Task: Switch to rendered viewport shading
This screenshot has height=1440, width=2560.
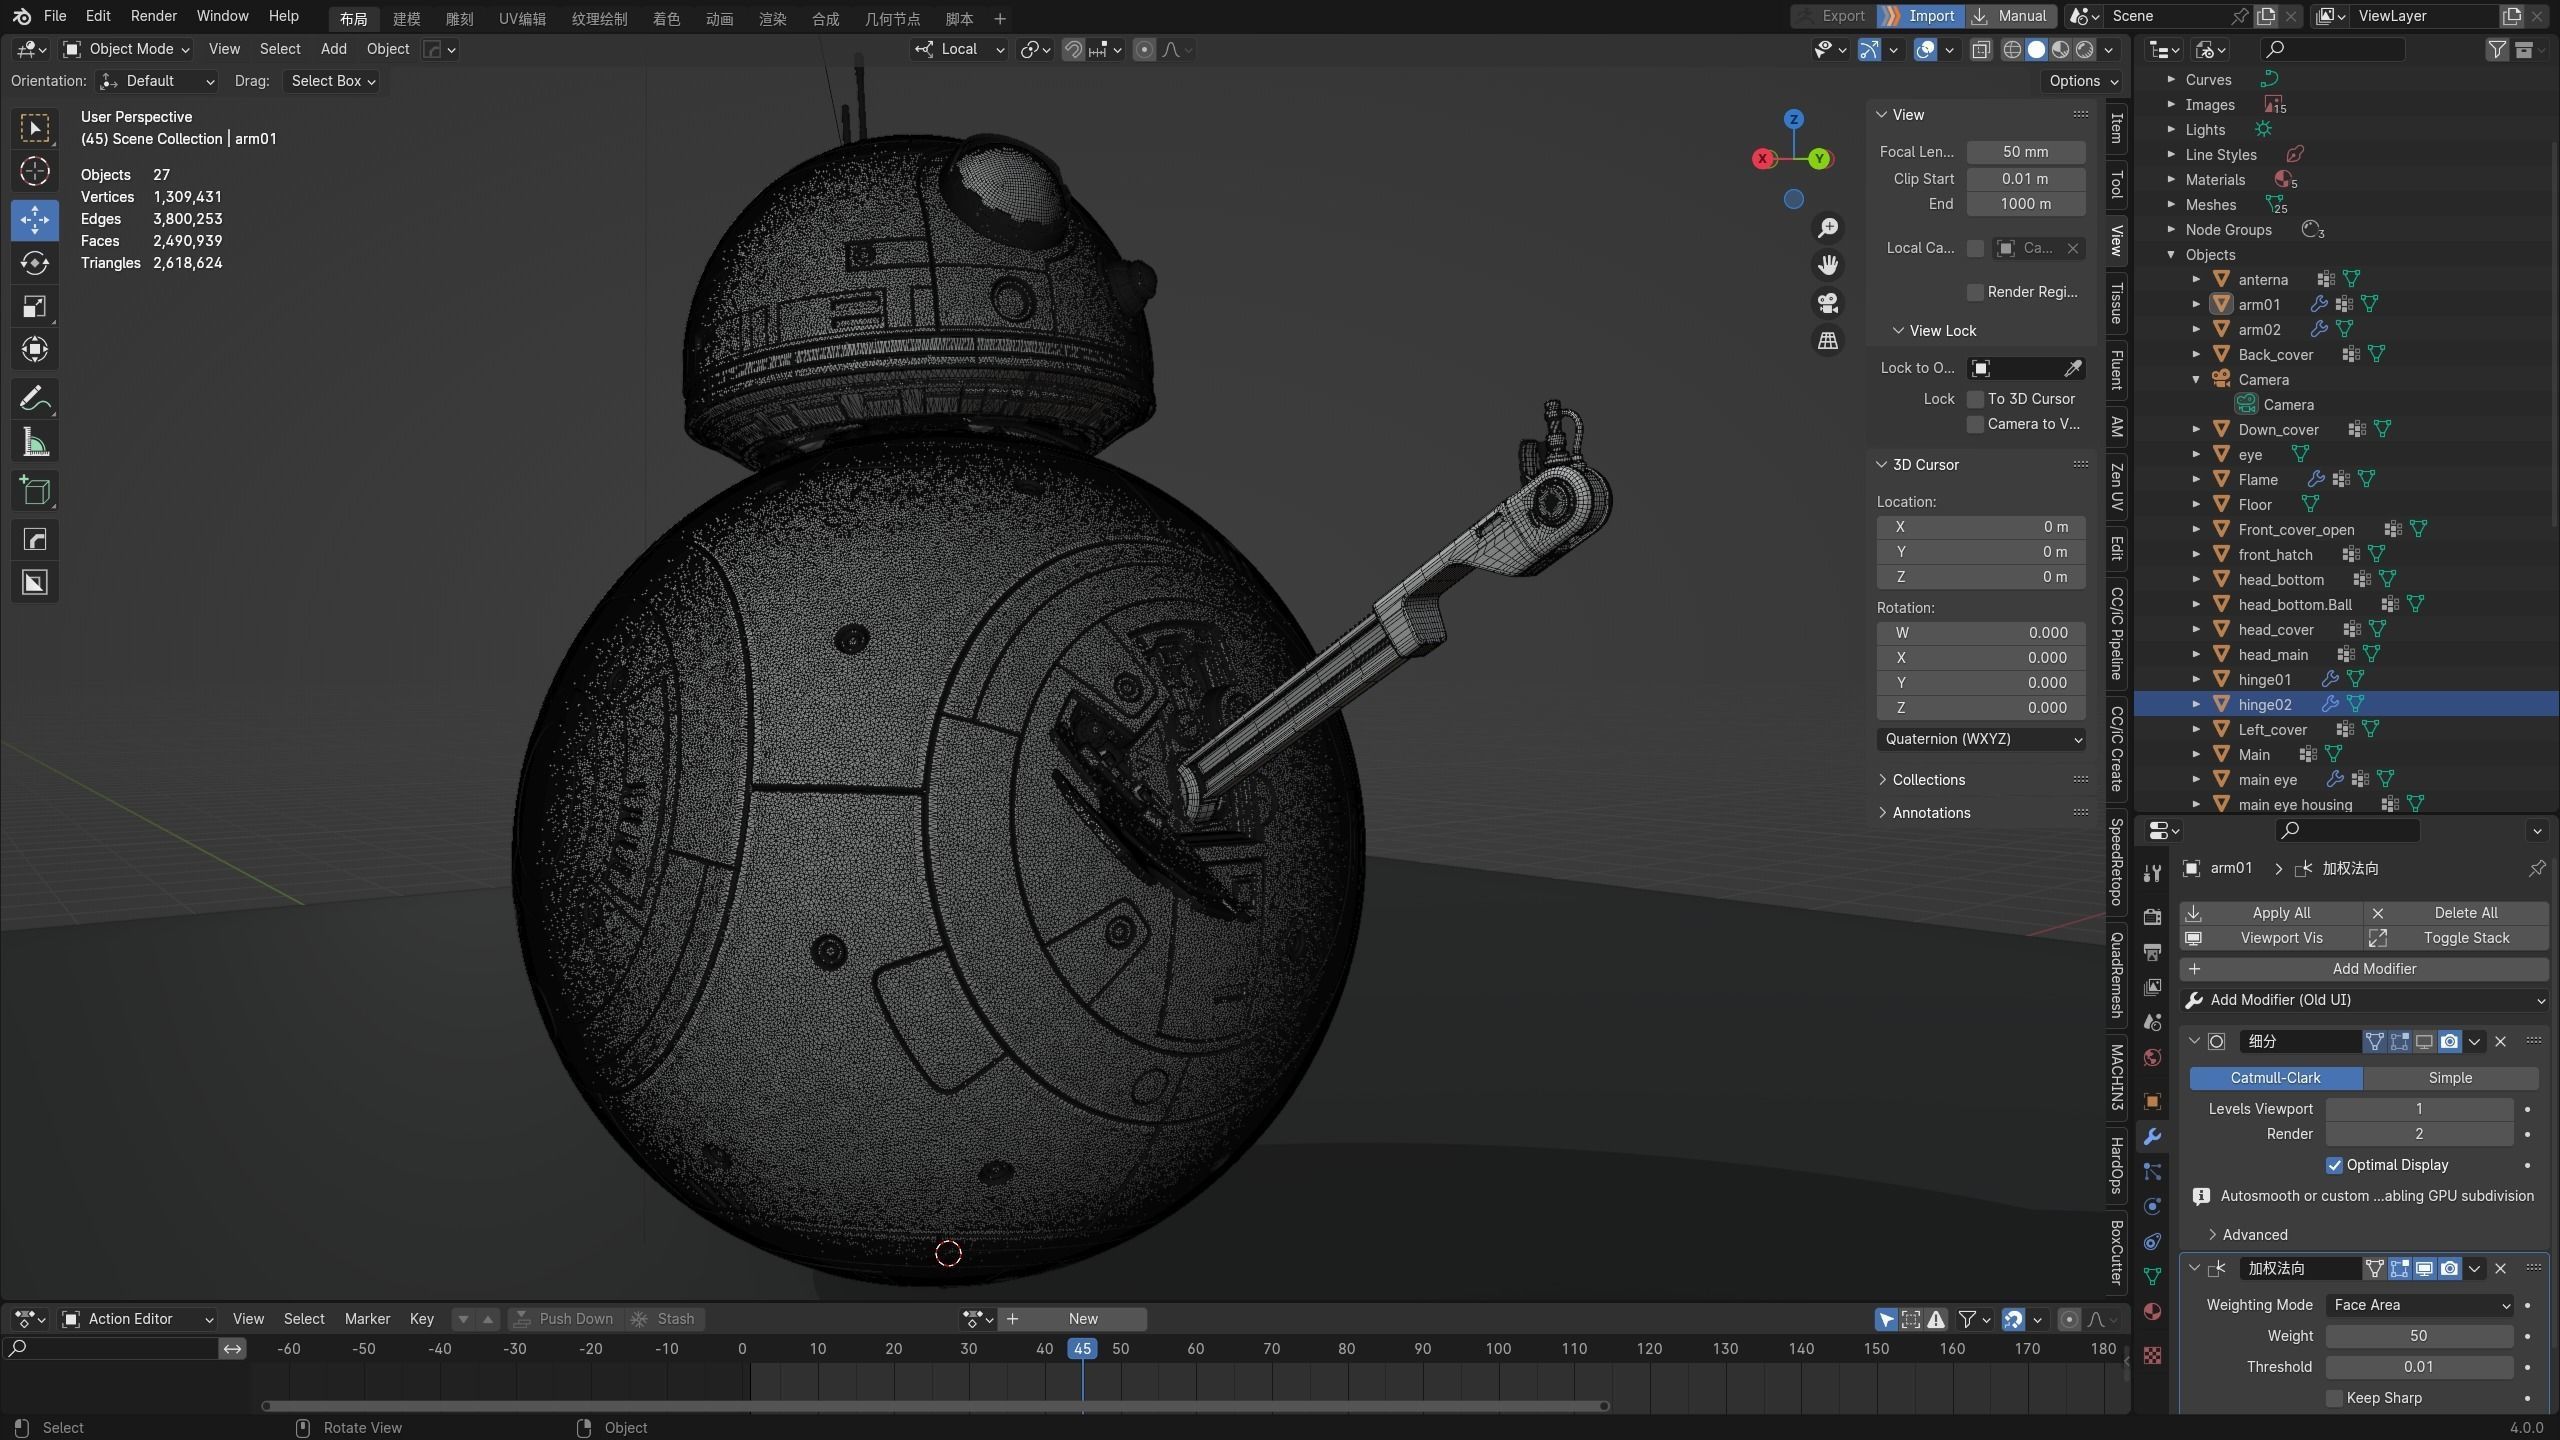Action: tap(2085, 49)
